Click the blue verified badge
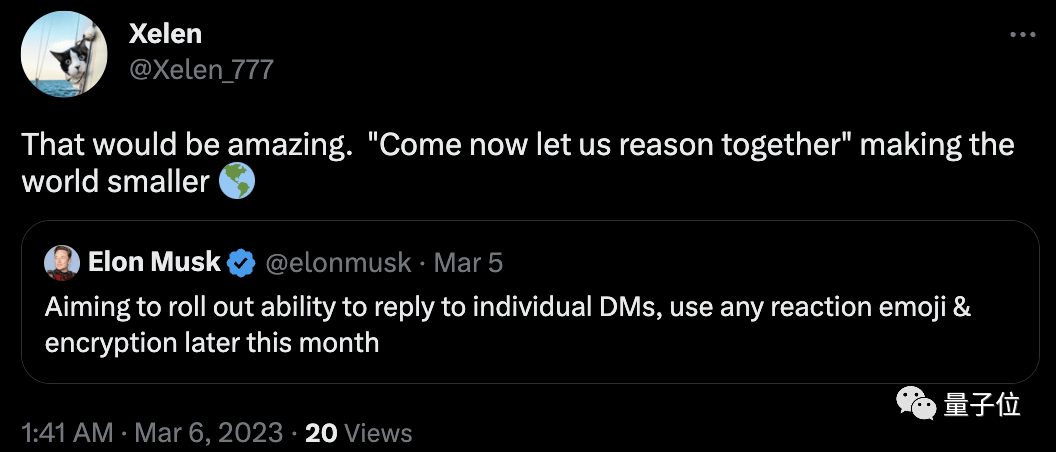1056x452 pixels. (x=241, y=263)
